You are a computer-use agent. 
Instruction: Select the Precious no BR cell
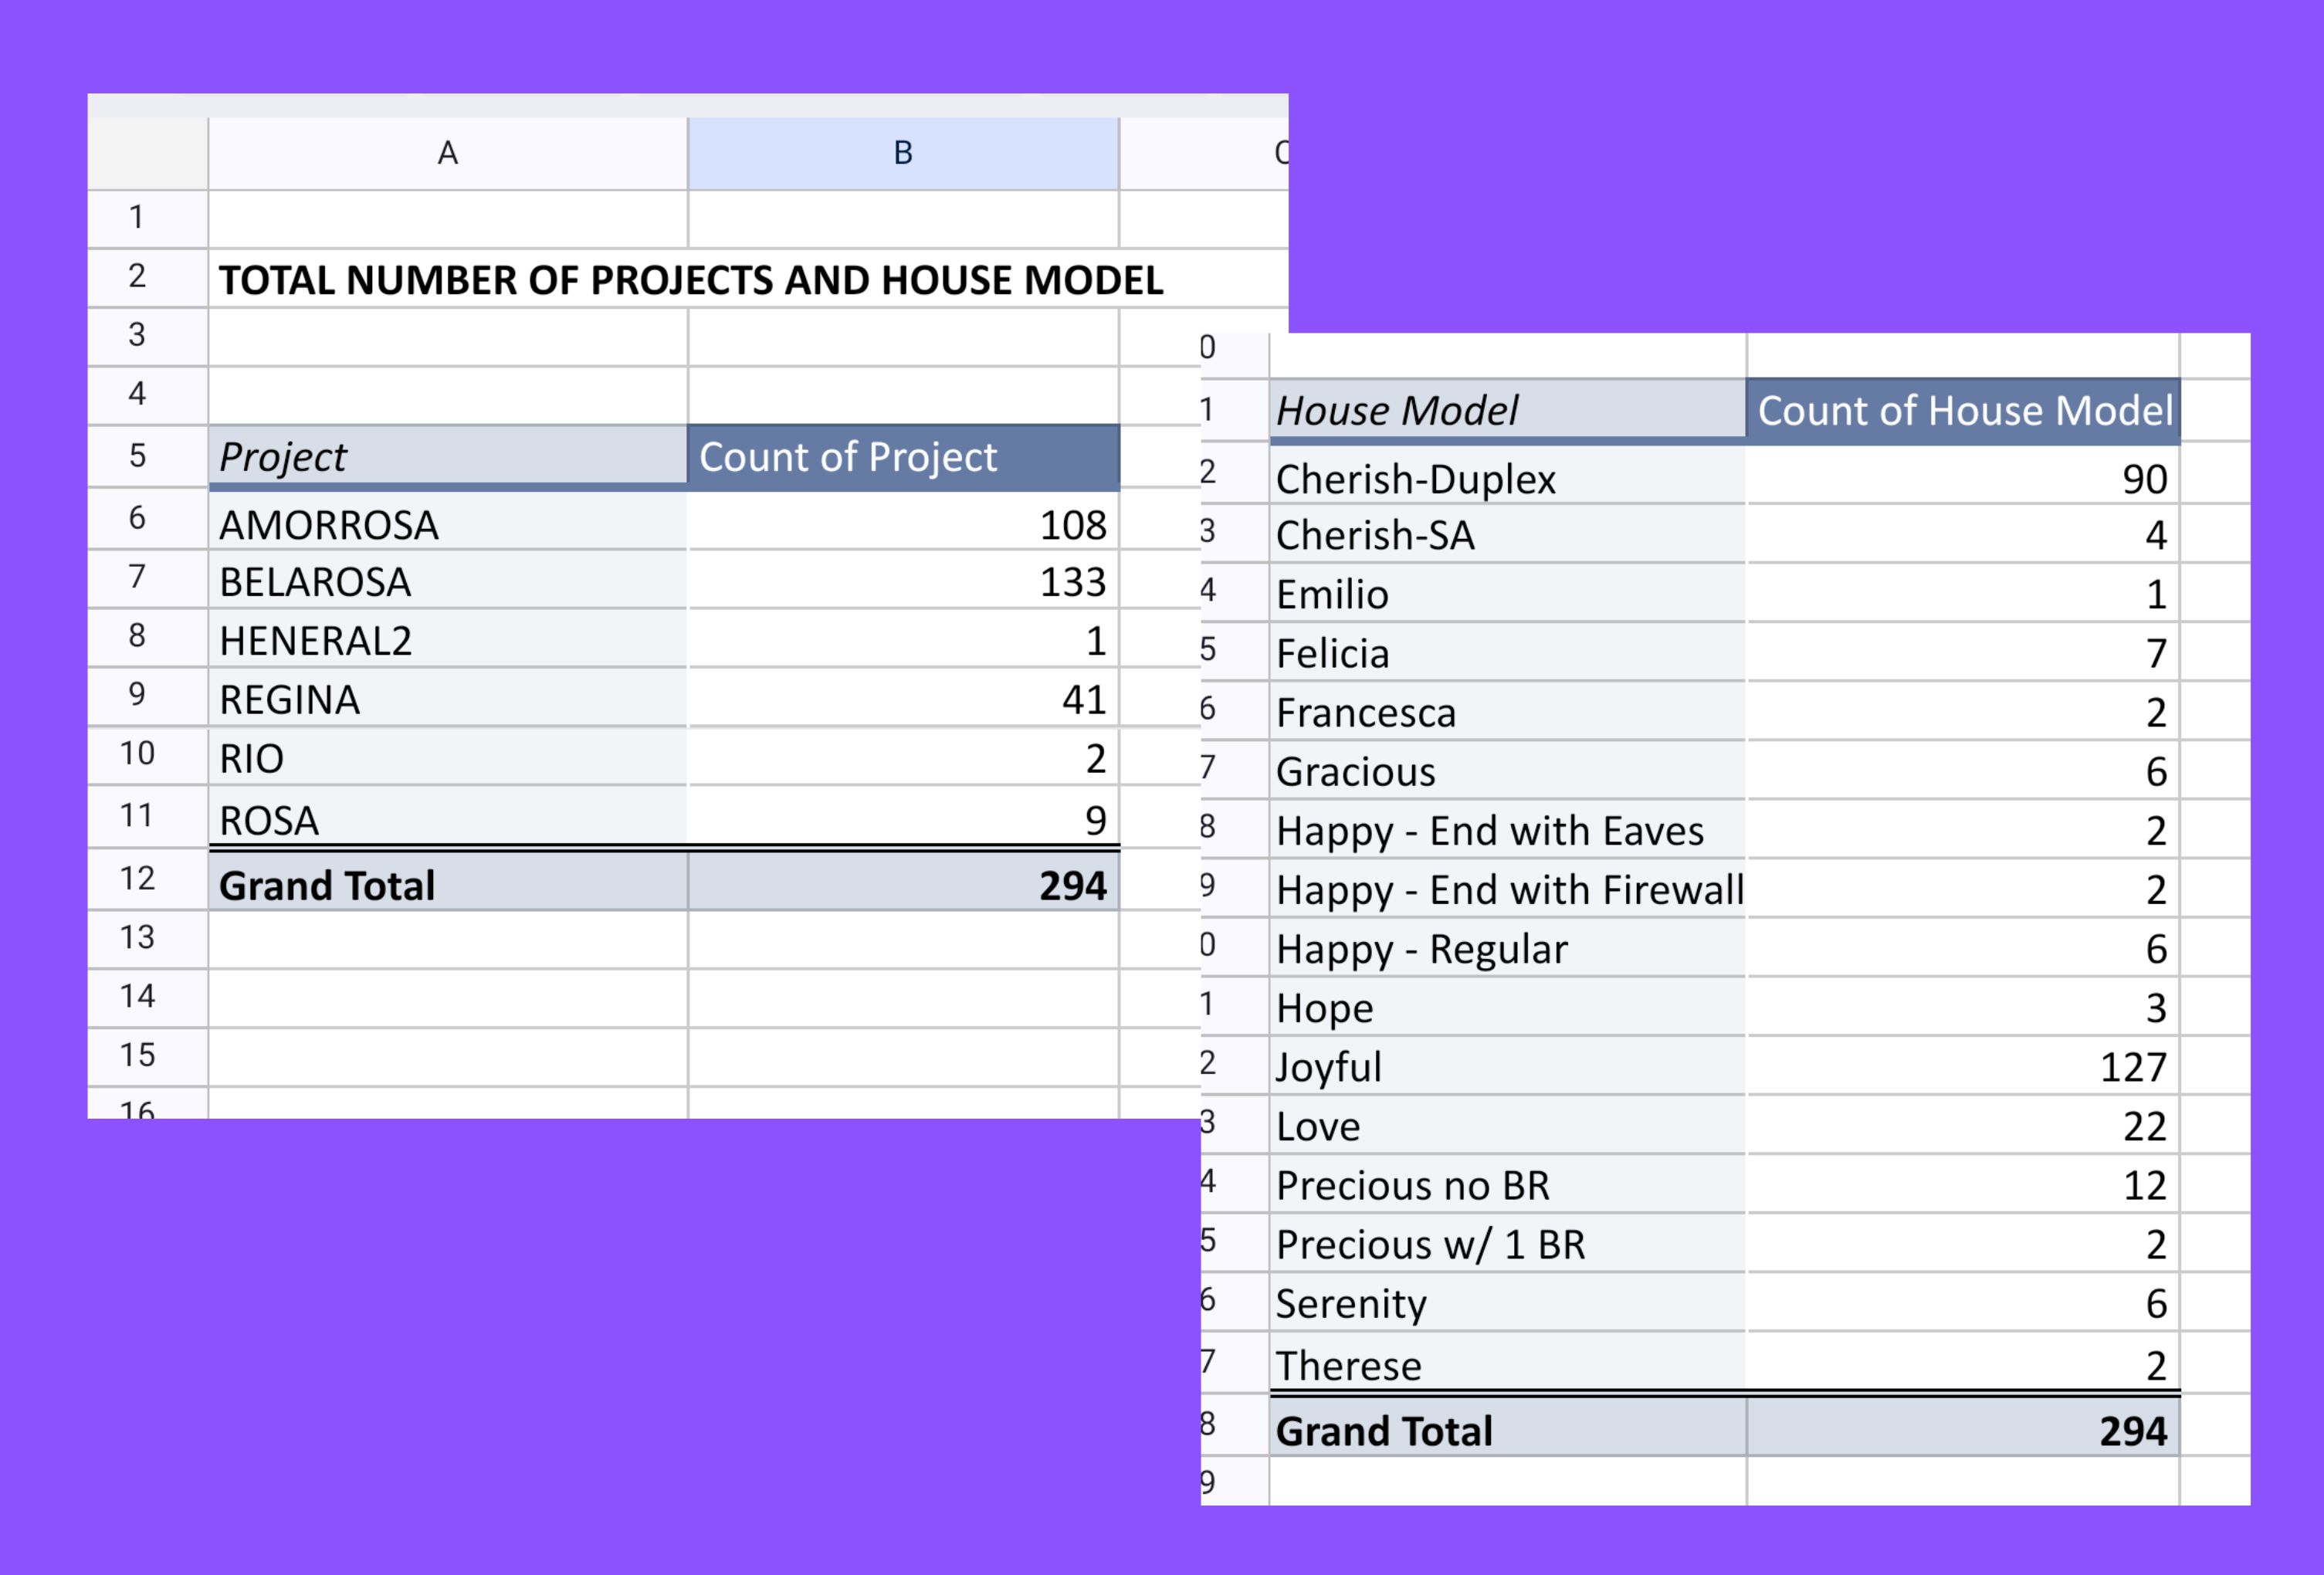(1506, 1185)
